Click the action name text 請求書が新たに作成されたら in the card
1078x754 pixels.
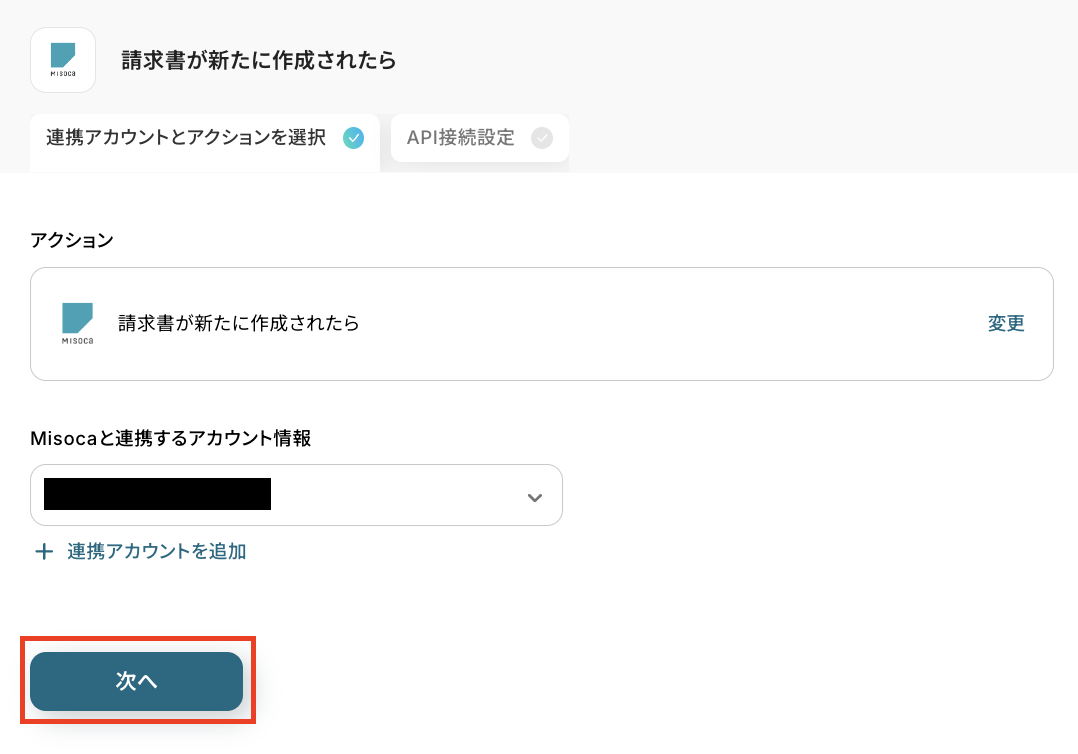tap(239, 323)
